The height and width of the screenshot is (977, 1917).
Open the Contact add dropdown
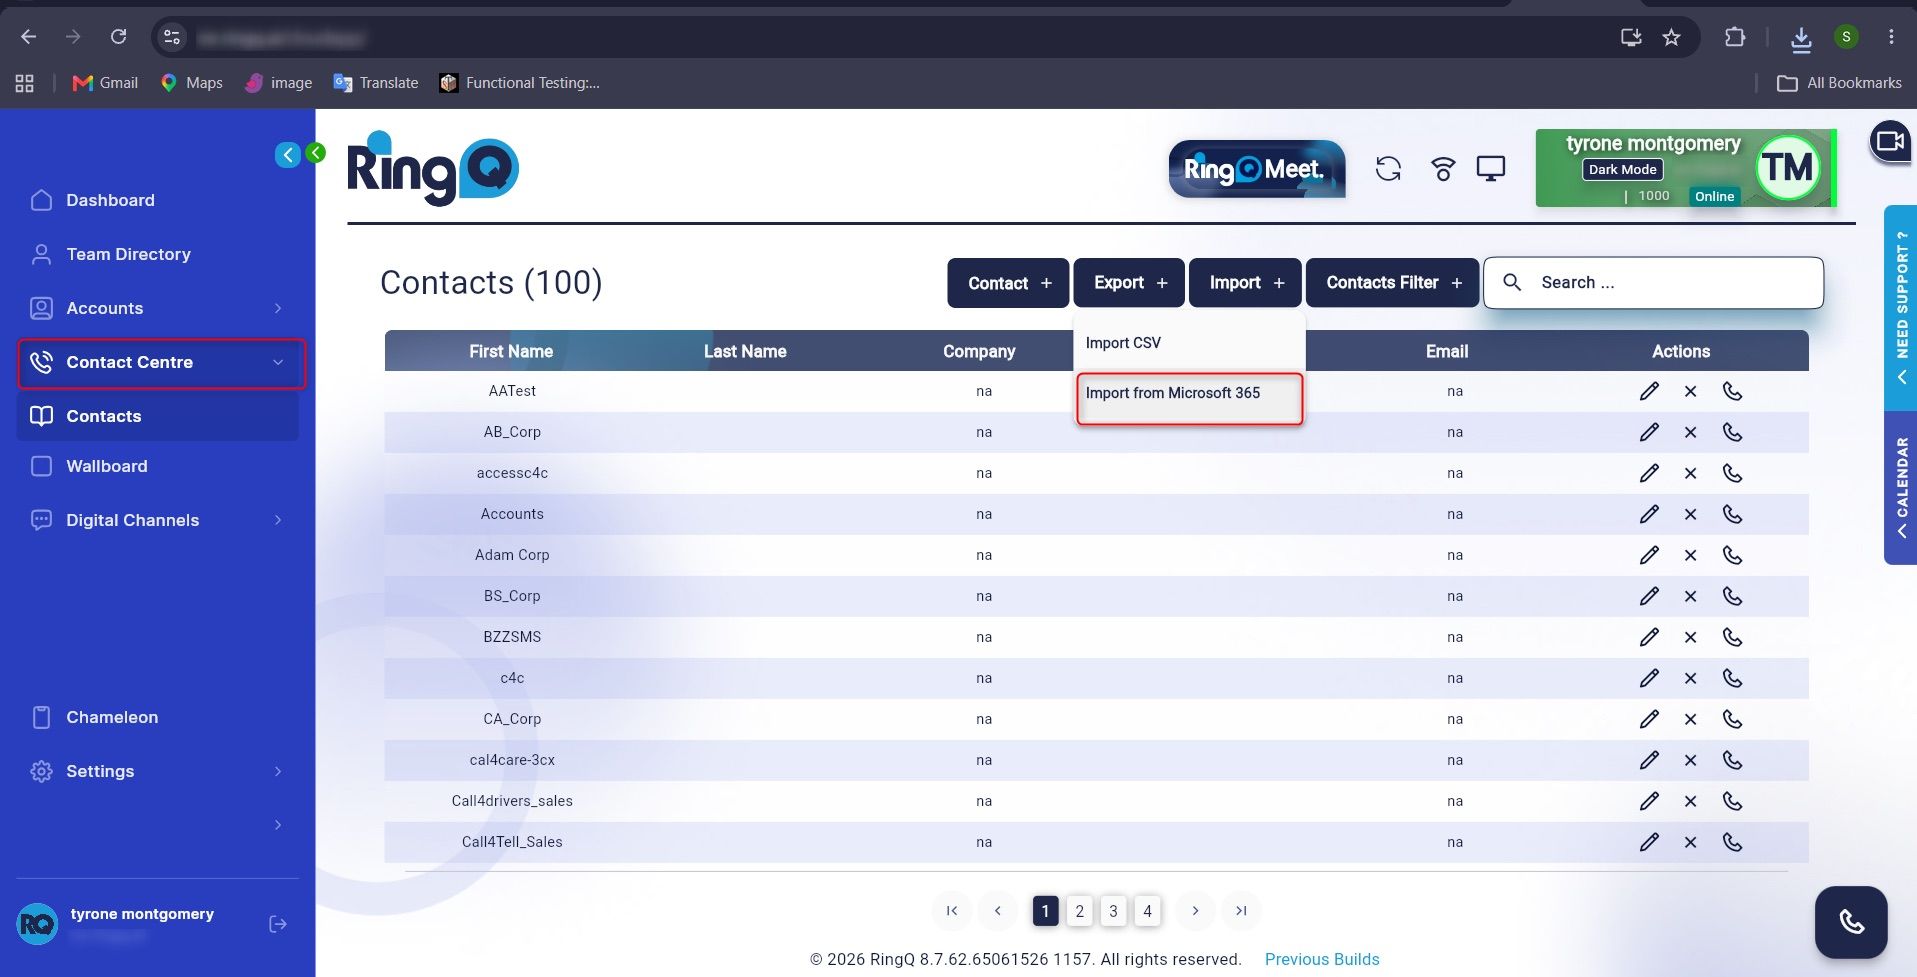[x=1008, y=283]
